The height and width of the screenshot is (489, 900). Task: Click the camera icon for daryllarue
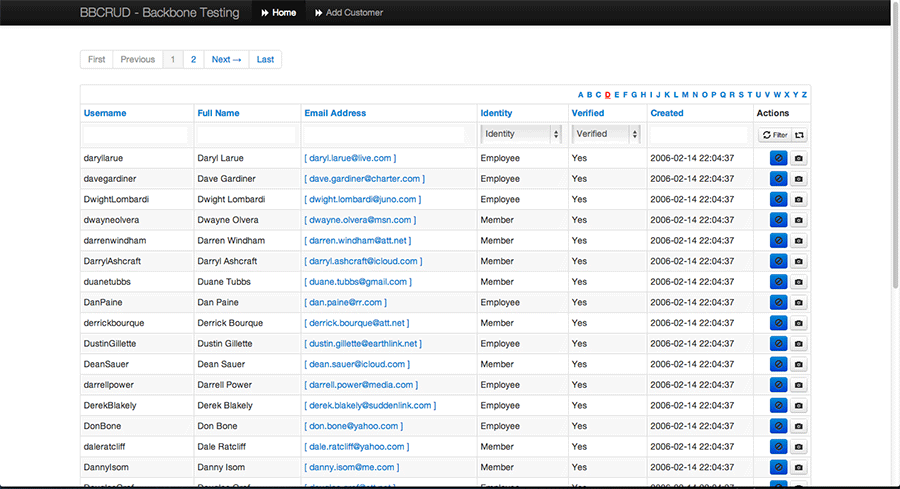click(798, 158)
